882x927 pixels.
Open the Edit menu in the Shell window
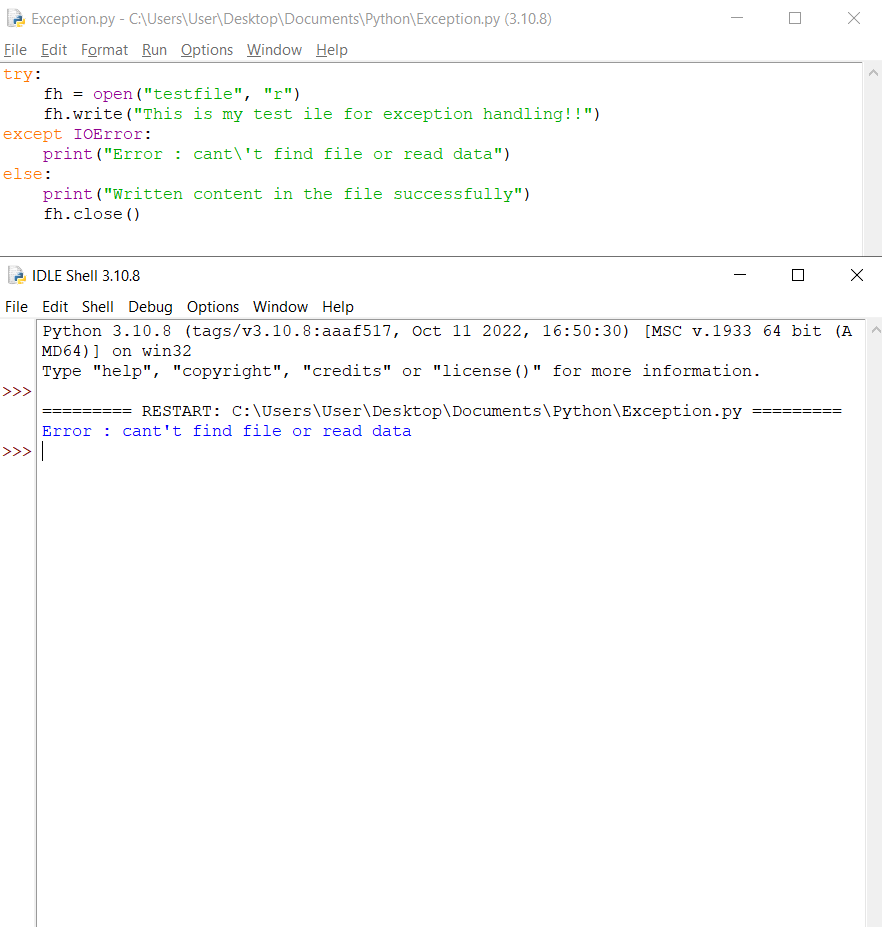click(x=55, y=307)
